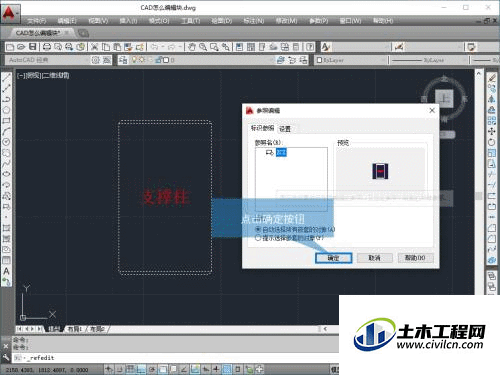Image resolution: width=500 pixels, height=375 pixels.
Task: Click the Open file folder icon
Action: point(21,47)
